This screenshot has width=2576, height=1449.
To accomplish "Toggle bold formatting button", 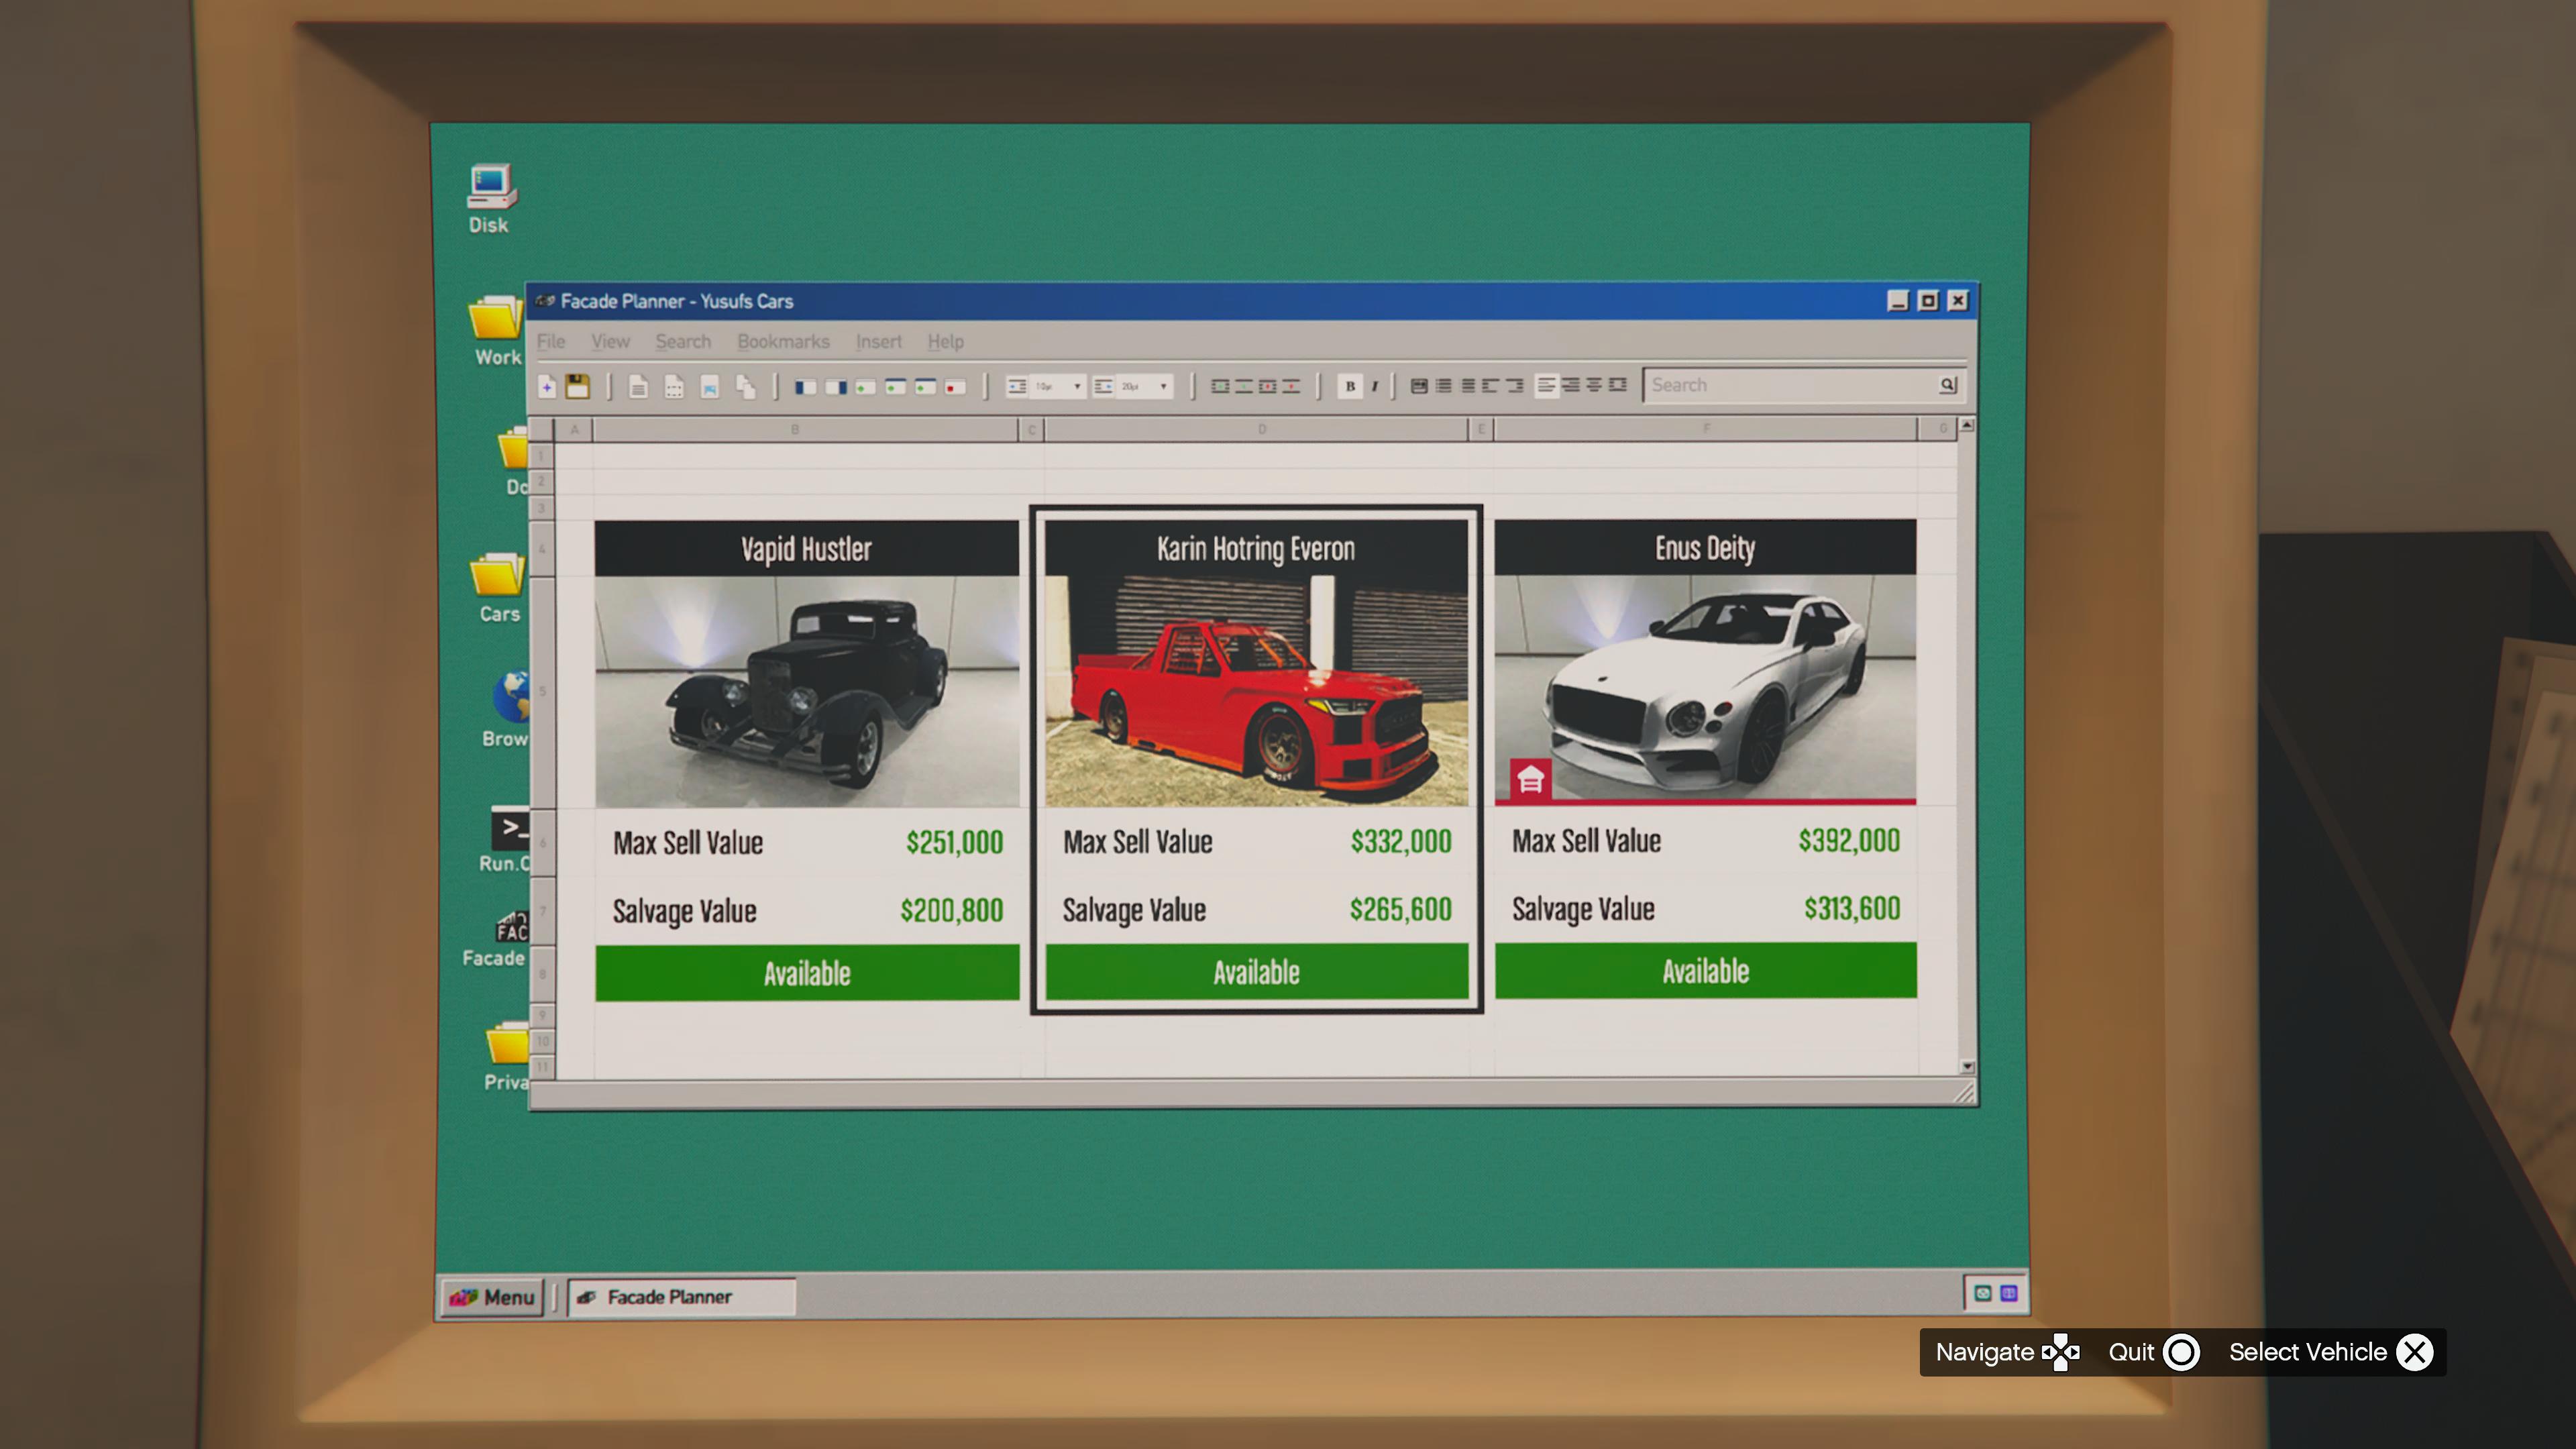I will coord(1350,386).
